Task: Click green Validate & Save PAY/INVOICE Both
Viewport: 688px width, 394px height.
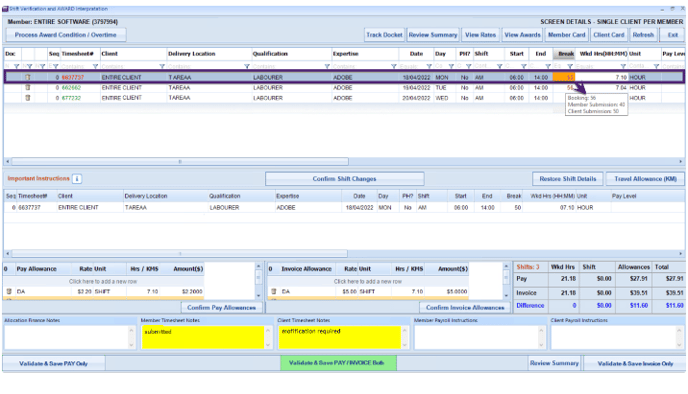Action: click(338, 363)
